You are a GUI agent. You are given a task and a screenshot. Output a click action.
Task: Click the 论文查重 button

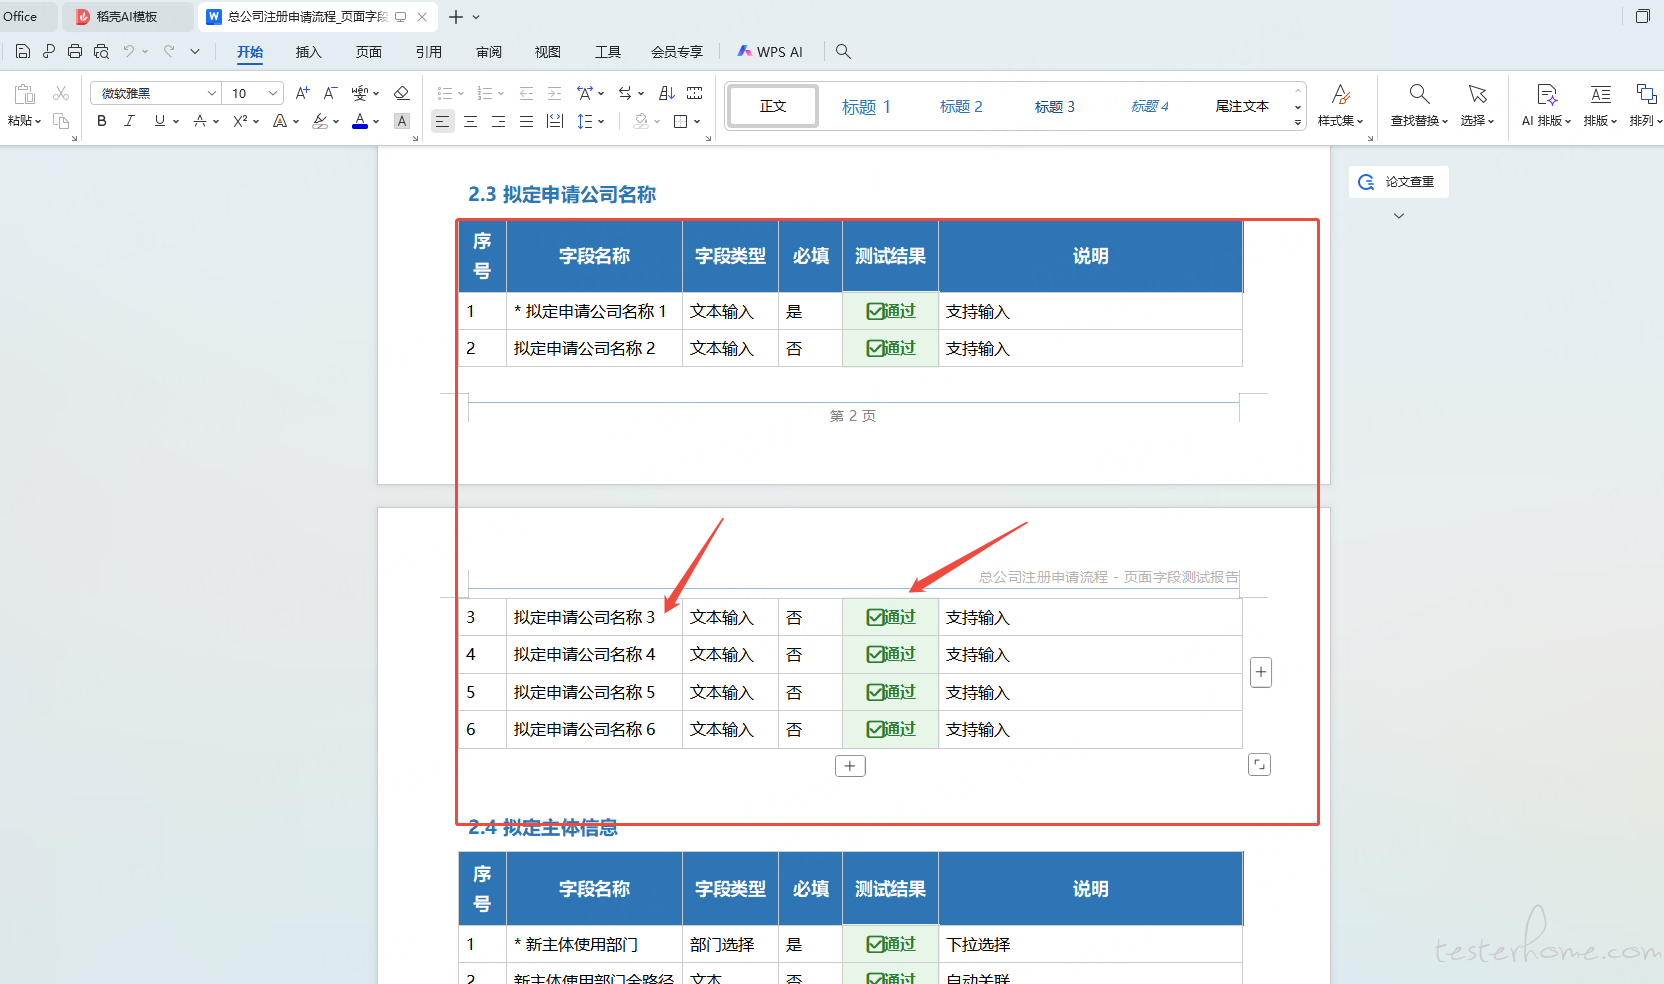[x=1399, y=182]
